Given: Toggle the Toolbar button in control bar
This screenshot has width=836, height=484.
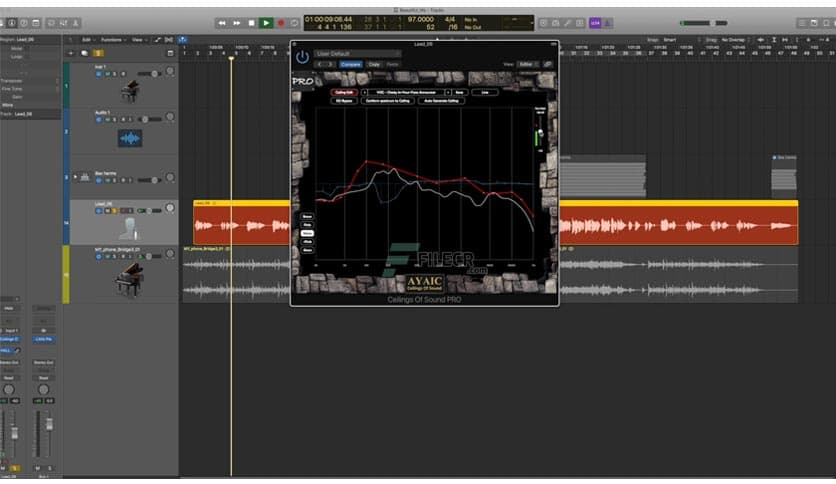Looking at the screenshot, I should tap(36, 23).
